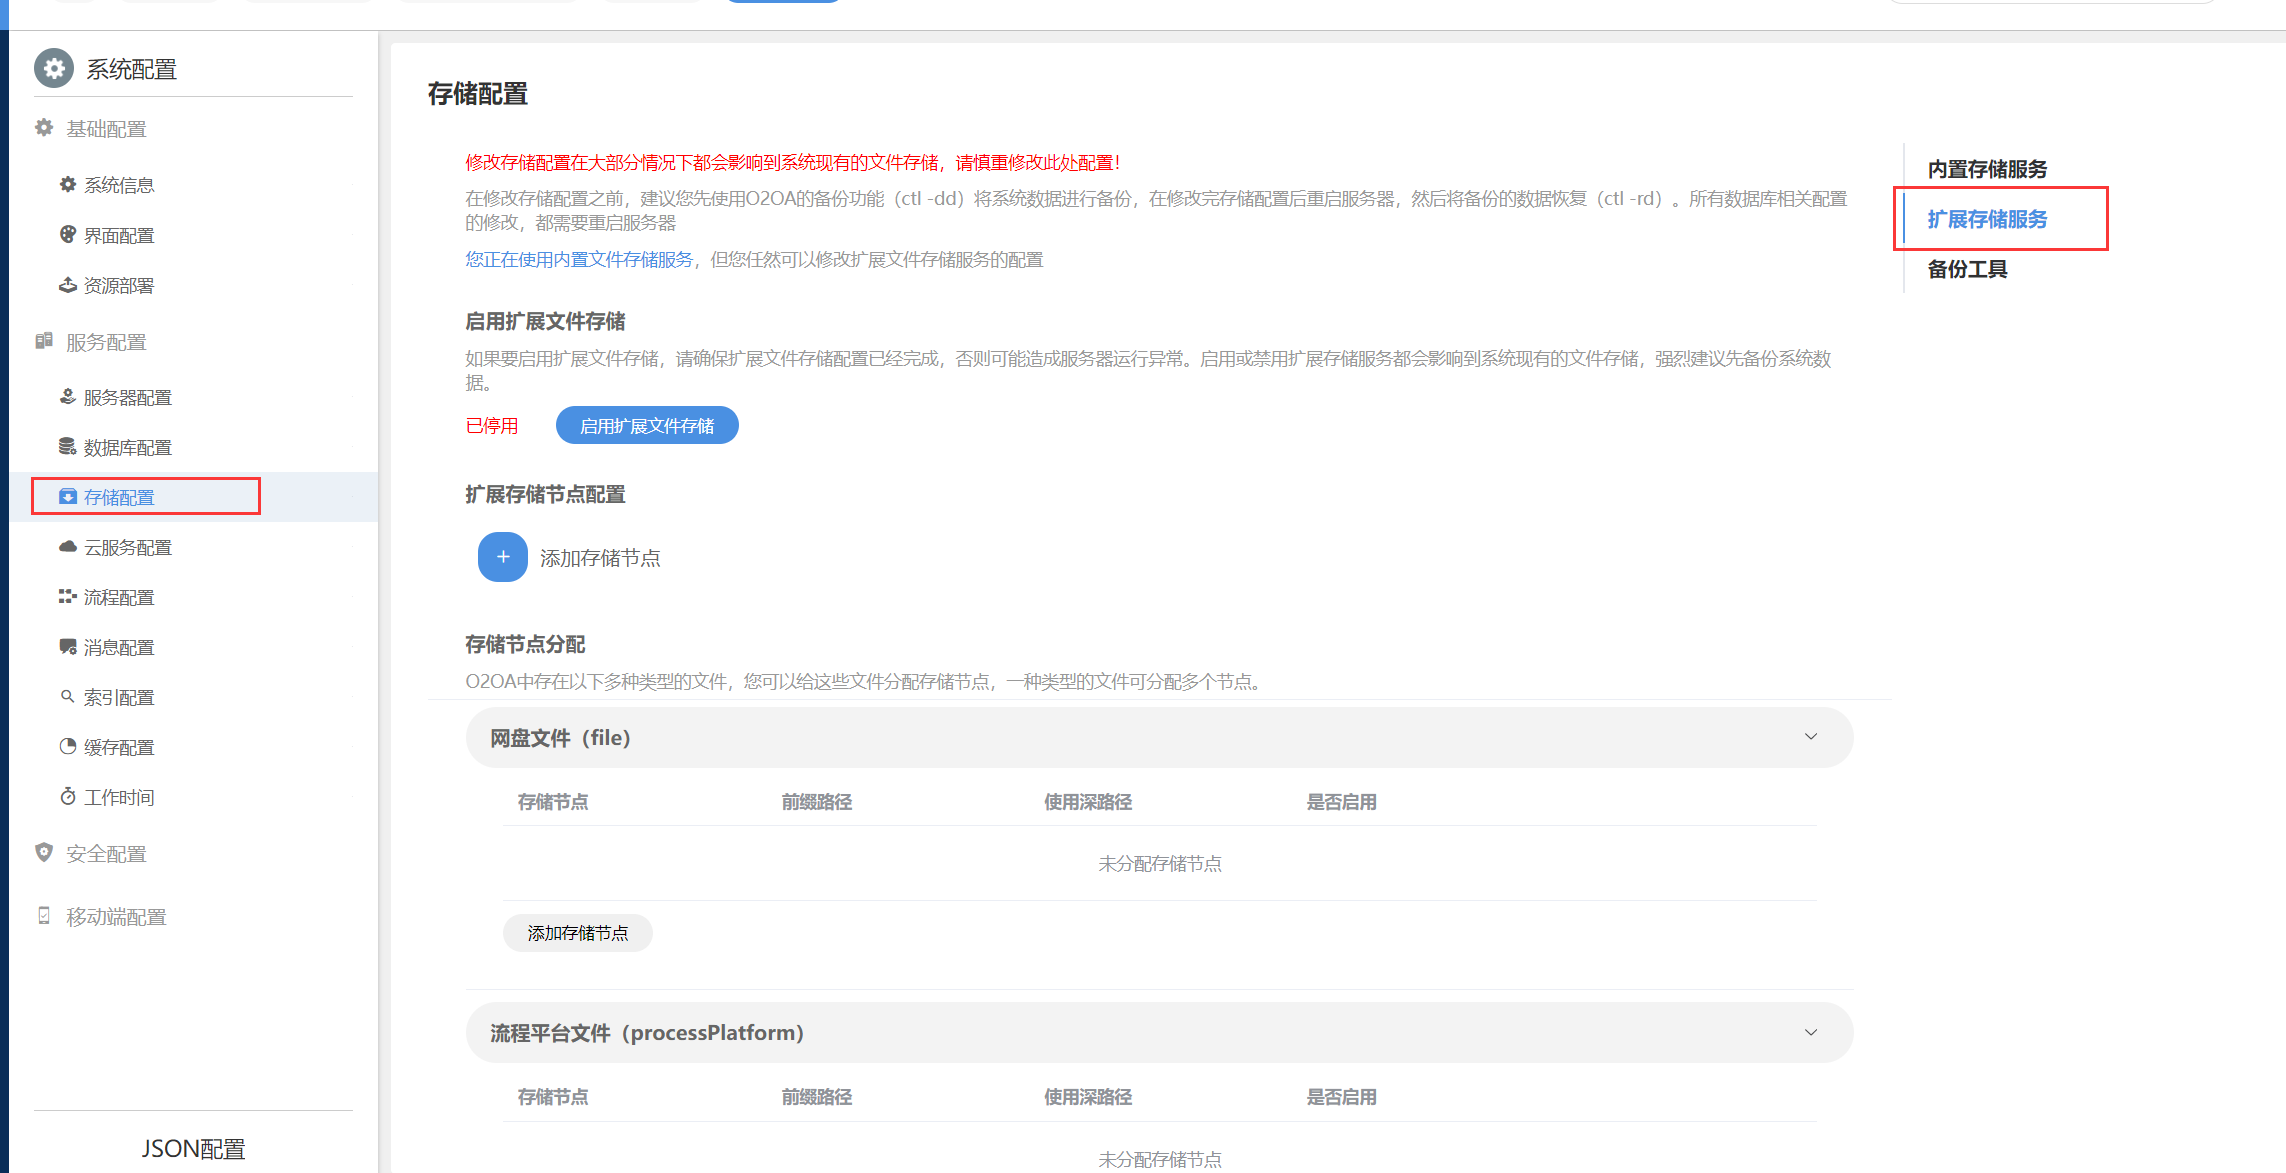
Task: Click the 资源部署 upload icon
Action: 67,285
